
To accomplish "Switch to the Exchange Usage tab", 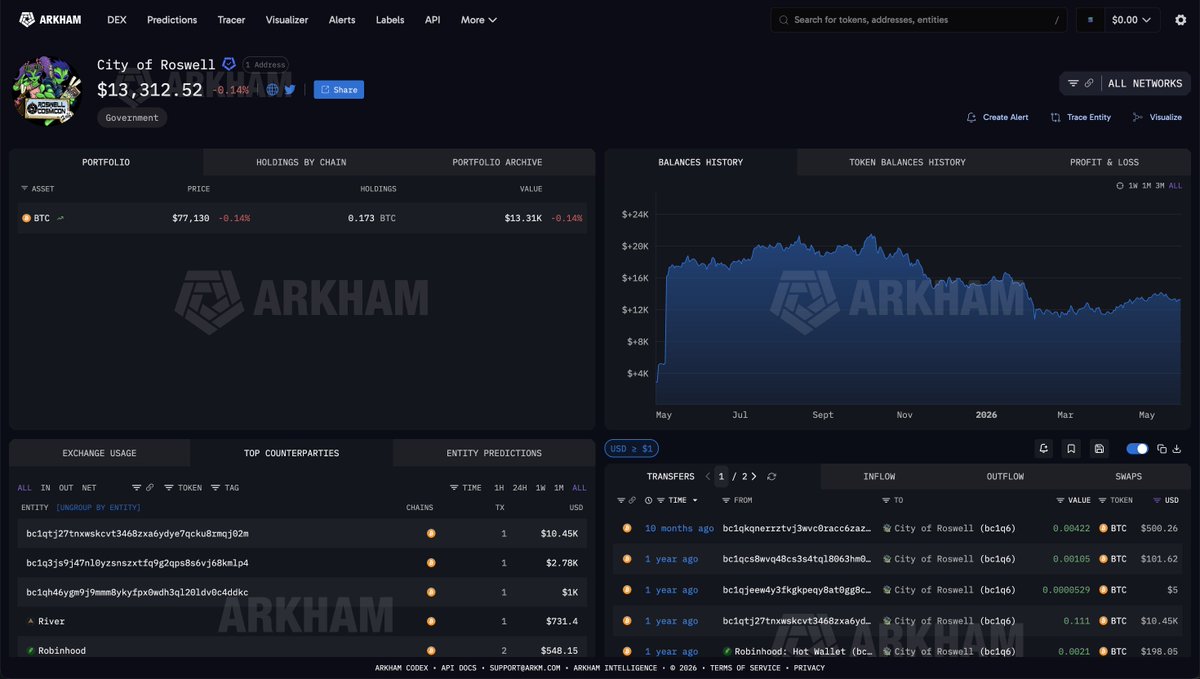I will 99,453.
